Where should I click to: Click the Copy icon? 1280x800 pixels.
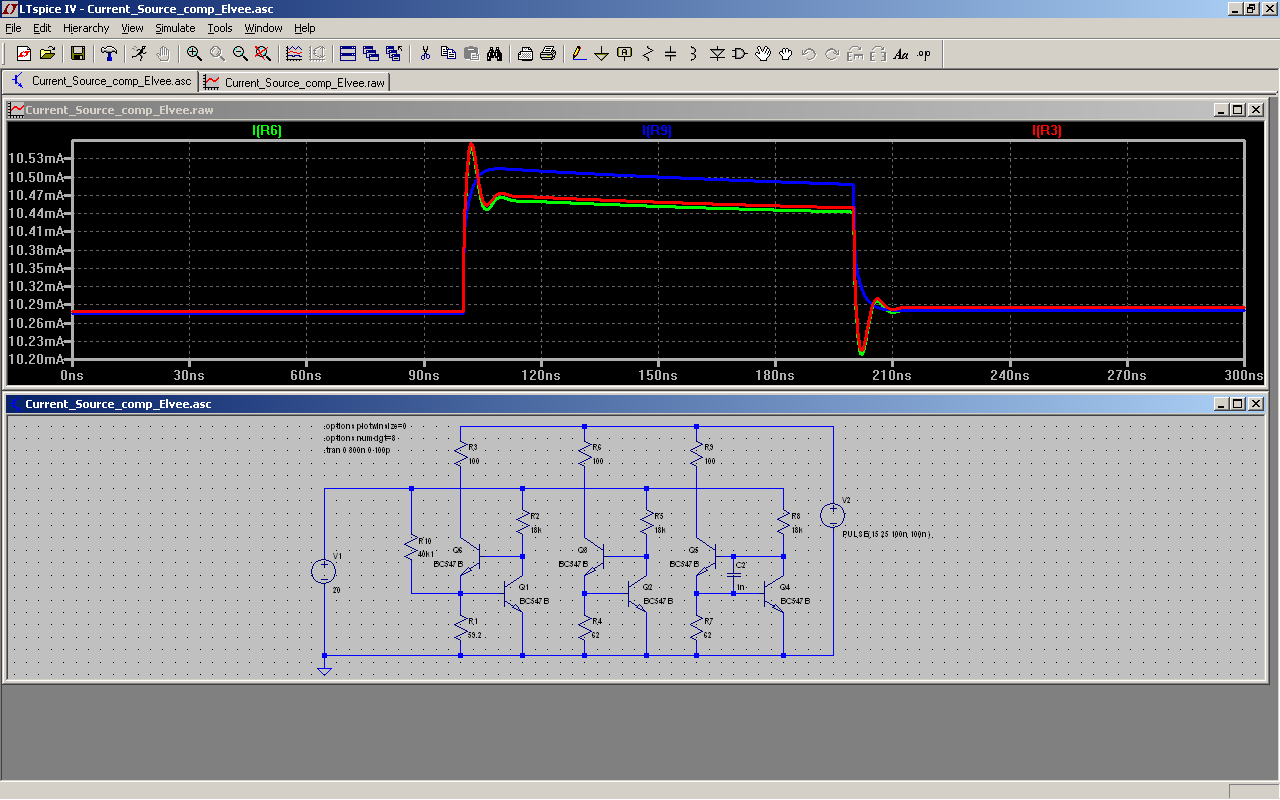point(448,53)
